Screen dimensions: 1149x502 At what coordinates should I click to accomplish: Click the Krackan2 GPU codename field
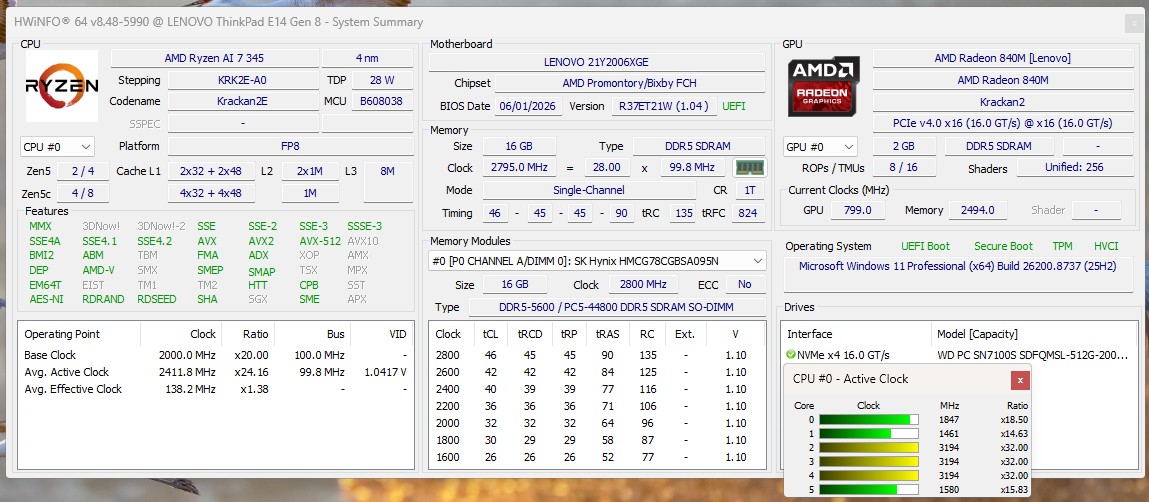[x=1002, y=102]
